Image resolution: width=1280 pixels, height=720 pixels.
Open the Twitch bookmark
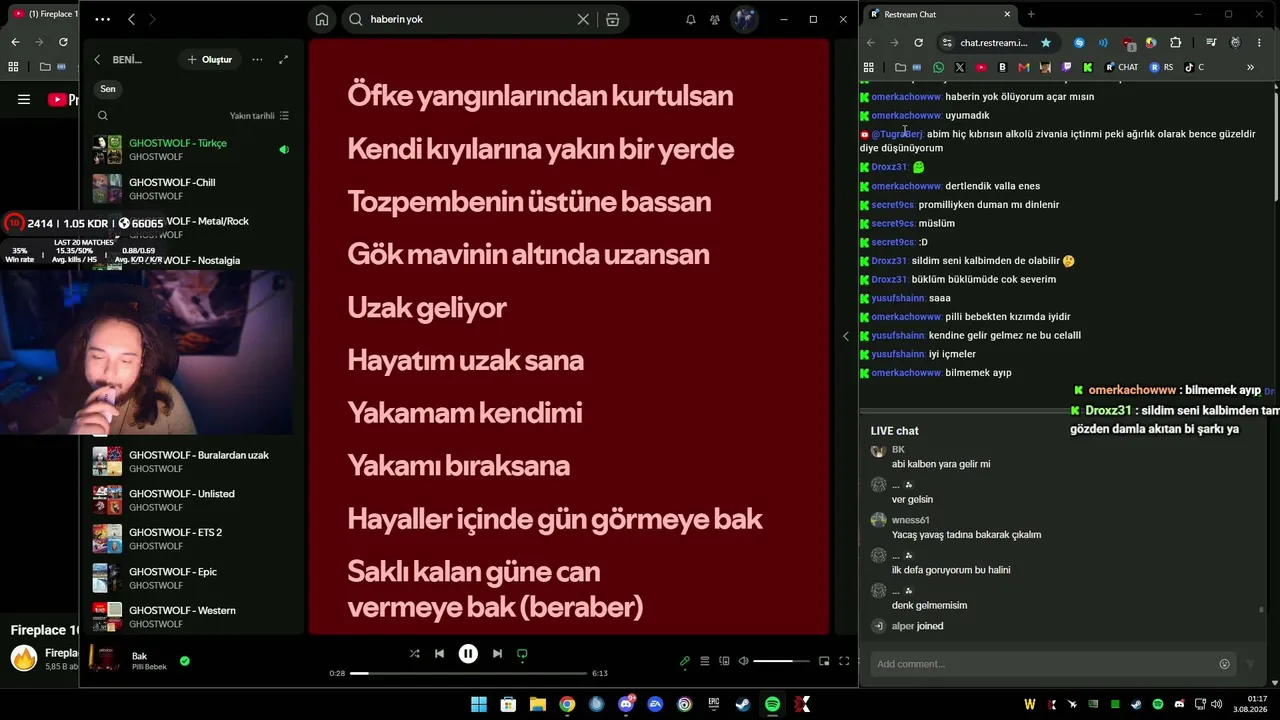click(1067, 68)
